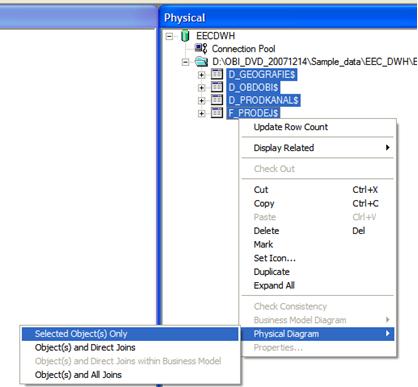418x387 pixels.
Task: Select the D_OBDOBI$ table name
Action: (x=253, y=87)
